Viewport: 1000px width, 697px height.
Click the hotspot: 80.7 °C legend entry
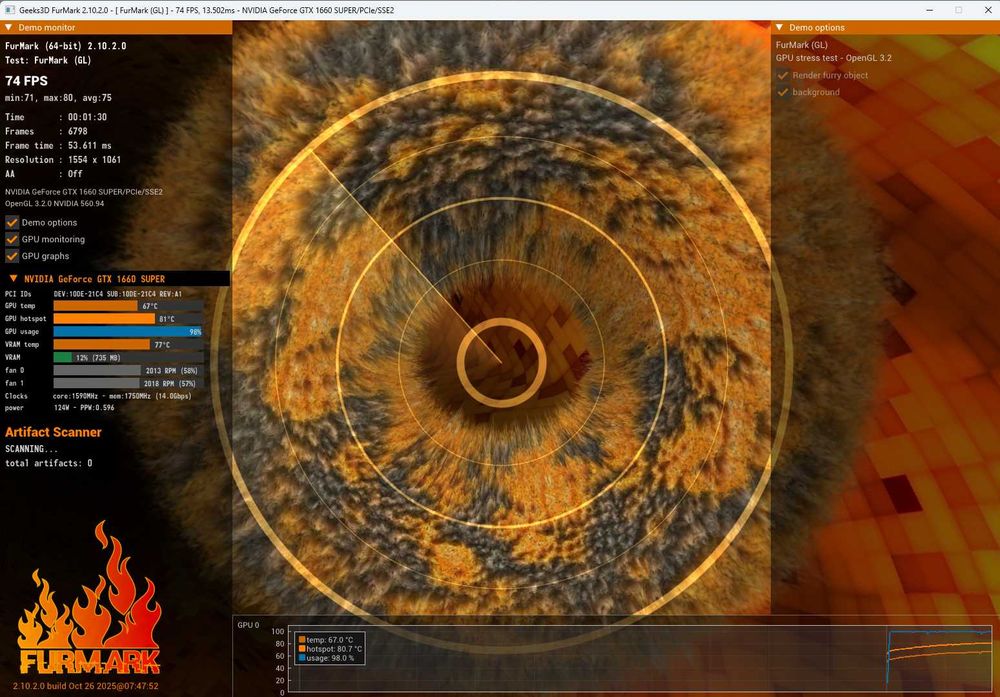pos(330,649)
